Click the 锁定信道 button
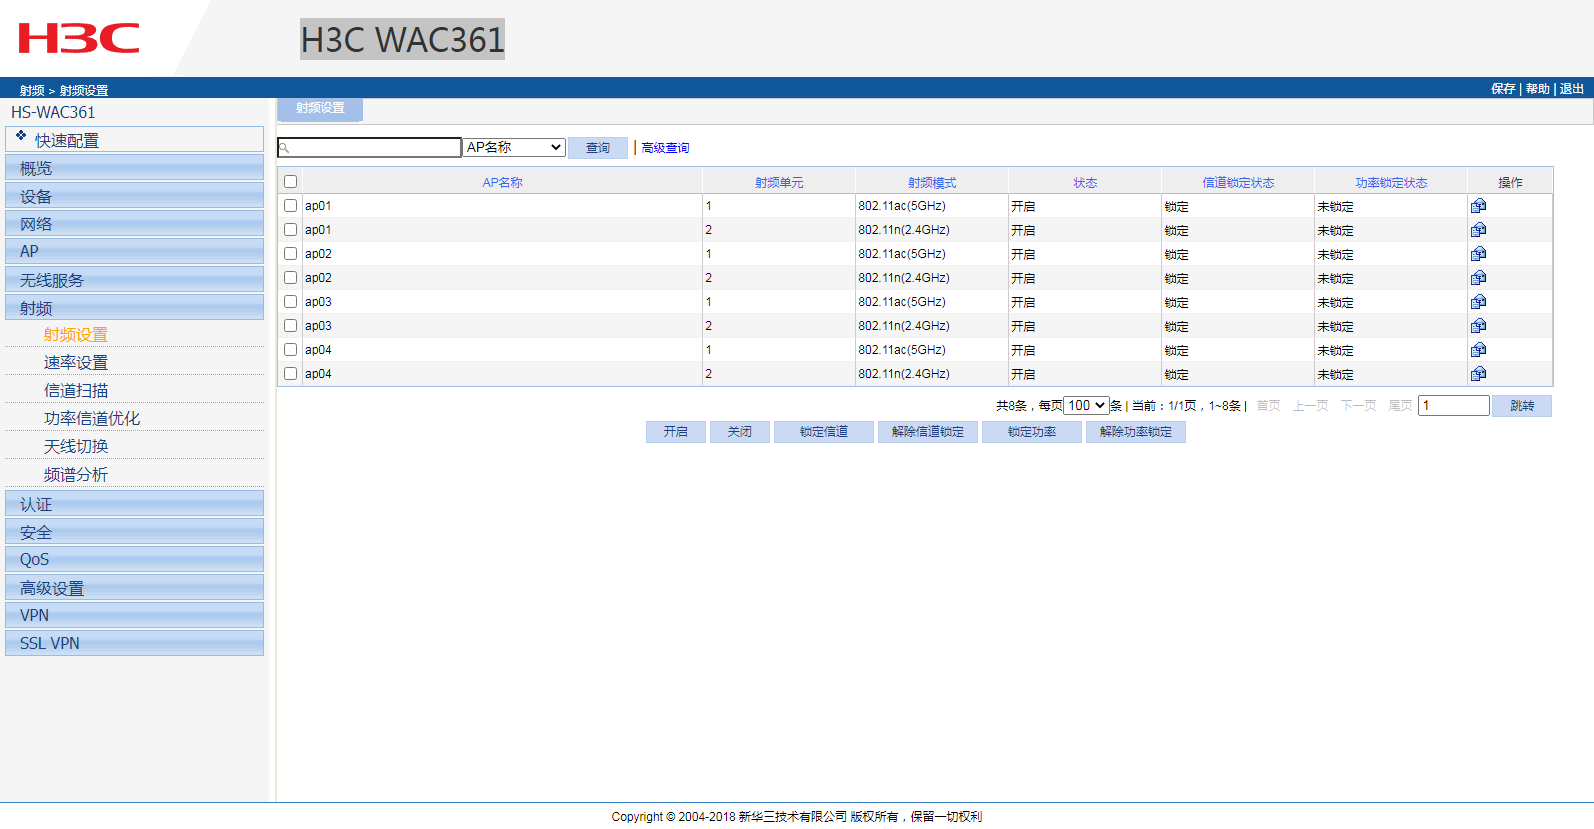This screenshot has width=1594, height=829. point(824,432)
